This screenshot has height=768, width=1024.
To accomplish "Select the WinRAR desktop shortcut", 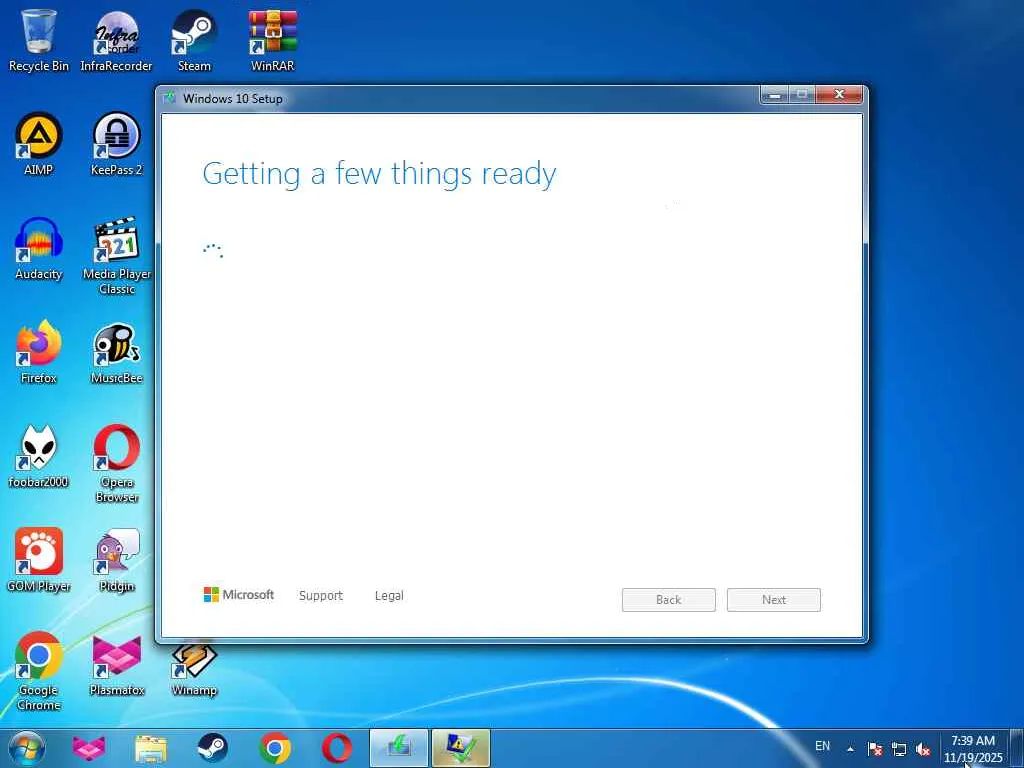I will 272,39.
